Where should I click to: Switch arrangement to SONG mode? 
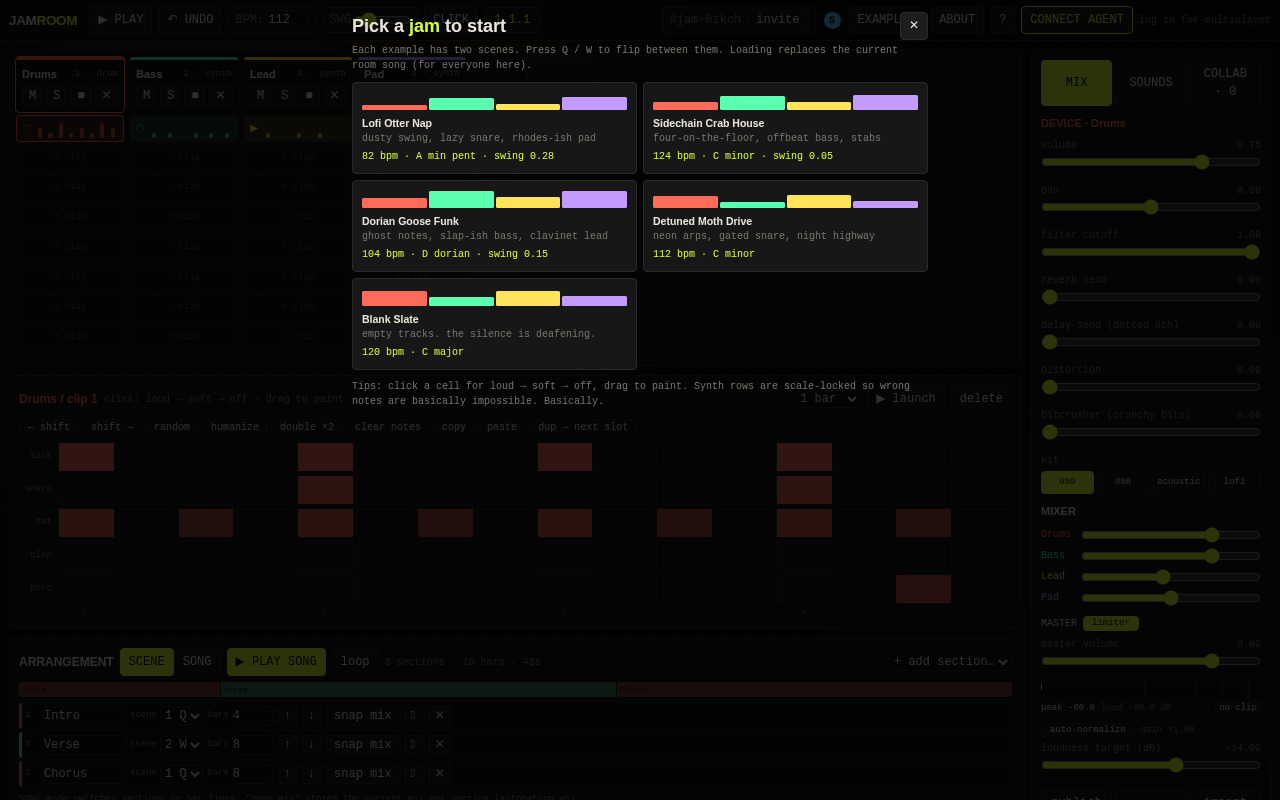coord(197,662)
